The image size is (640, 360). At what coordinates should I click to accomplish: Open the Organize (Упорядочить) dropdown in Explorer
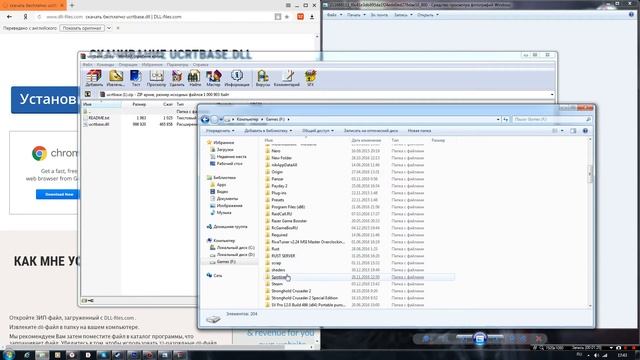click(x=220, y=131)
